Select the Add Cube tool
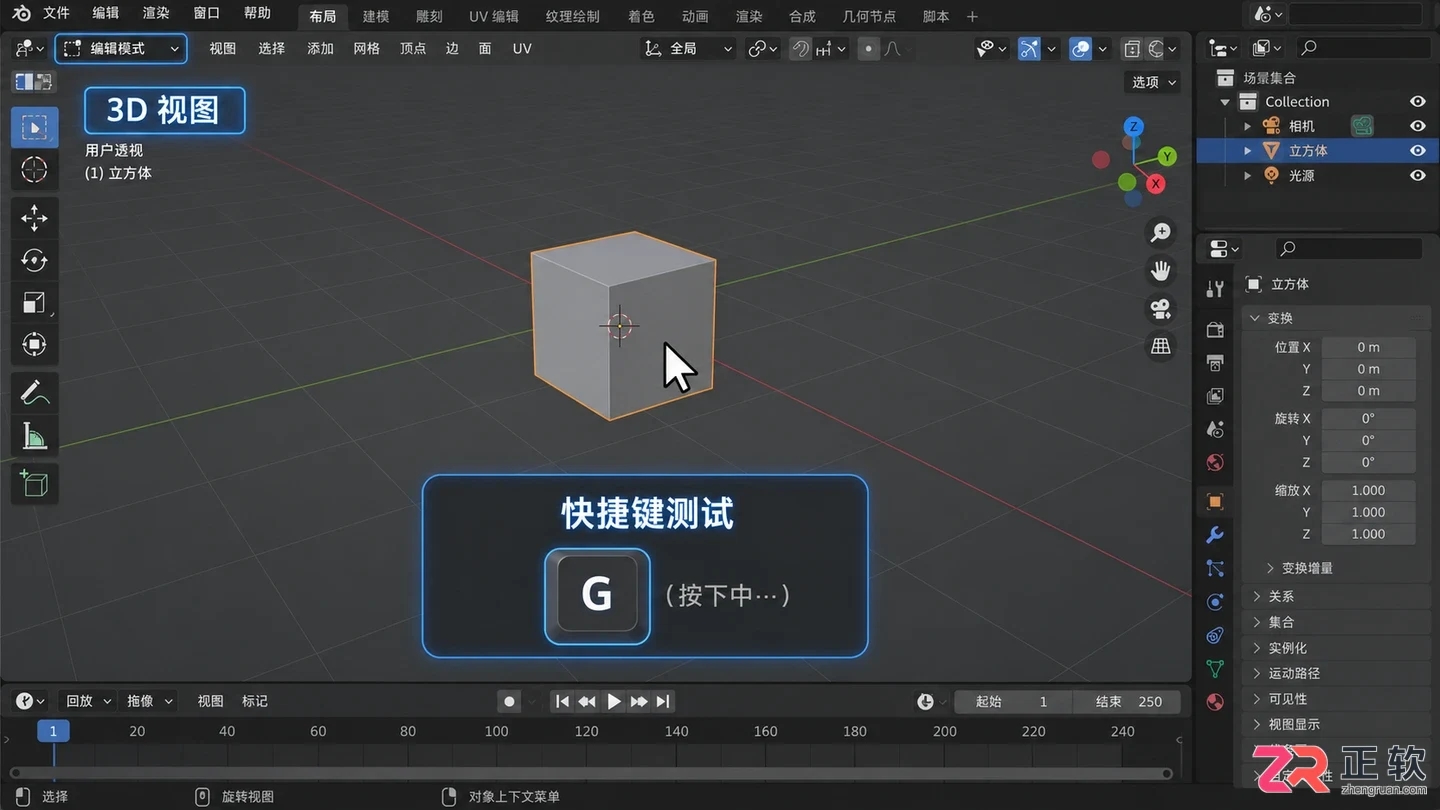Screen dimensions: 1440x810 point(34,483)
